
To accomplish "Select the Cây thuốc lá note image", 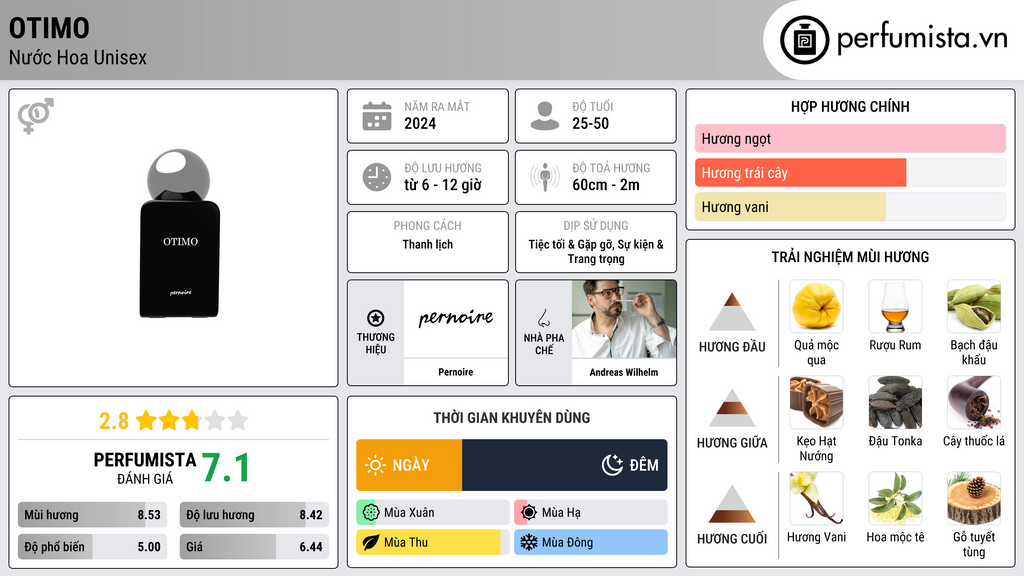I will coord(974,402).
